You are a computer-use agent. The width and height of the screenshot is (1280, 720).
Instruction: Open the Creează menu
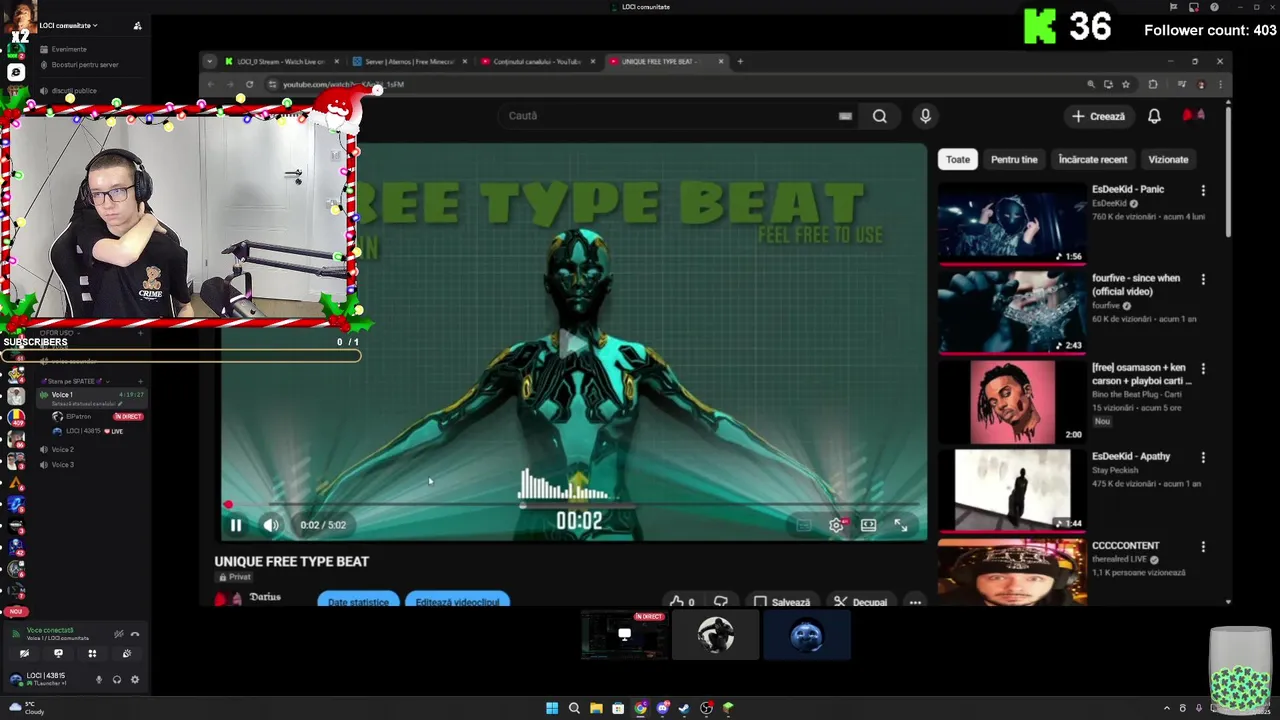(x=1098, y=116)
